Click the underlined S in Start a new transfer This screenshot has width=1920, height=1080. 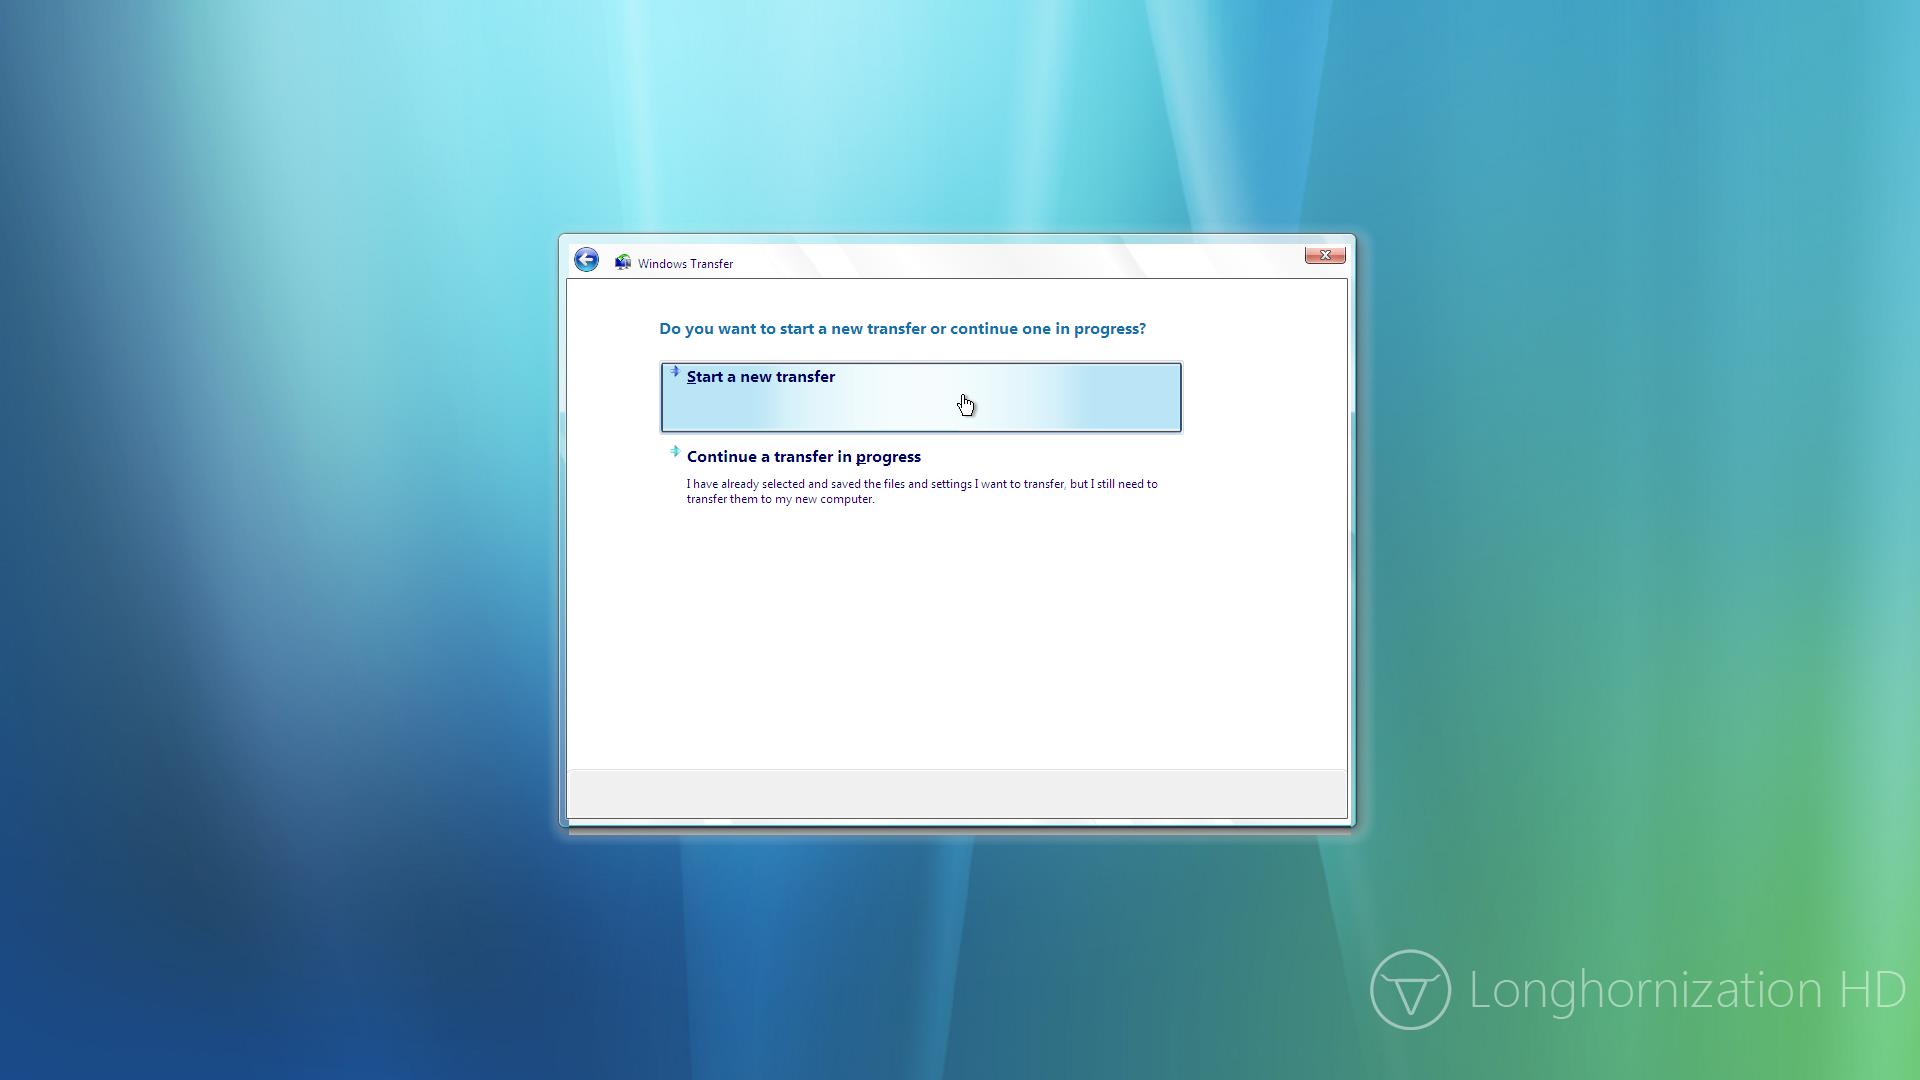tap(691, 377)
